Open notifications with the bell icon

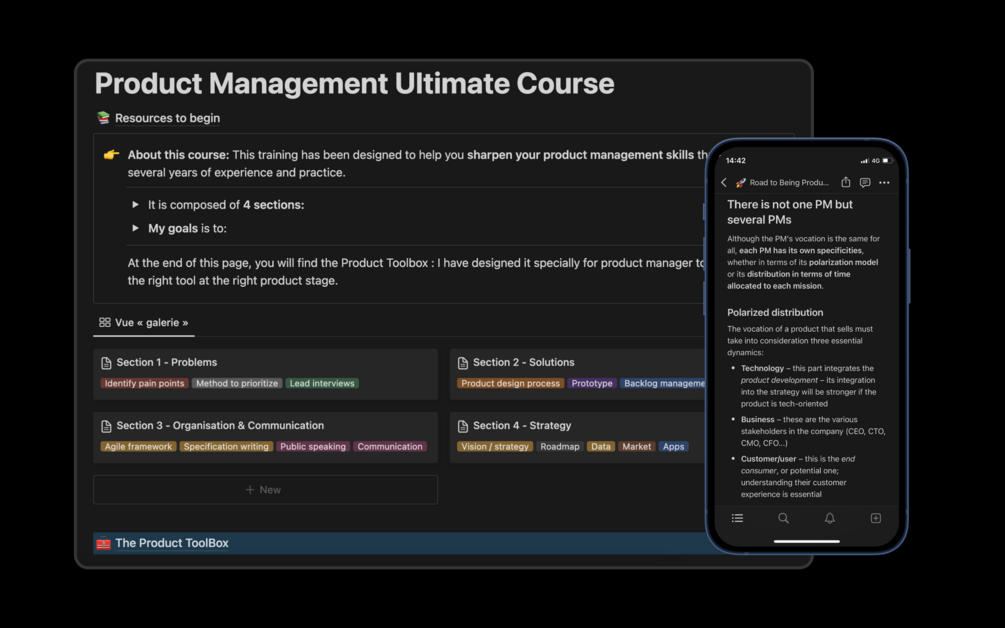click(829, 518)
